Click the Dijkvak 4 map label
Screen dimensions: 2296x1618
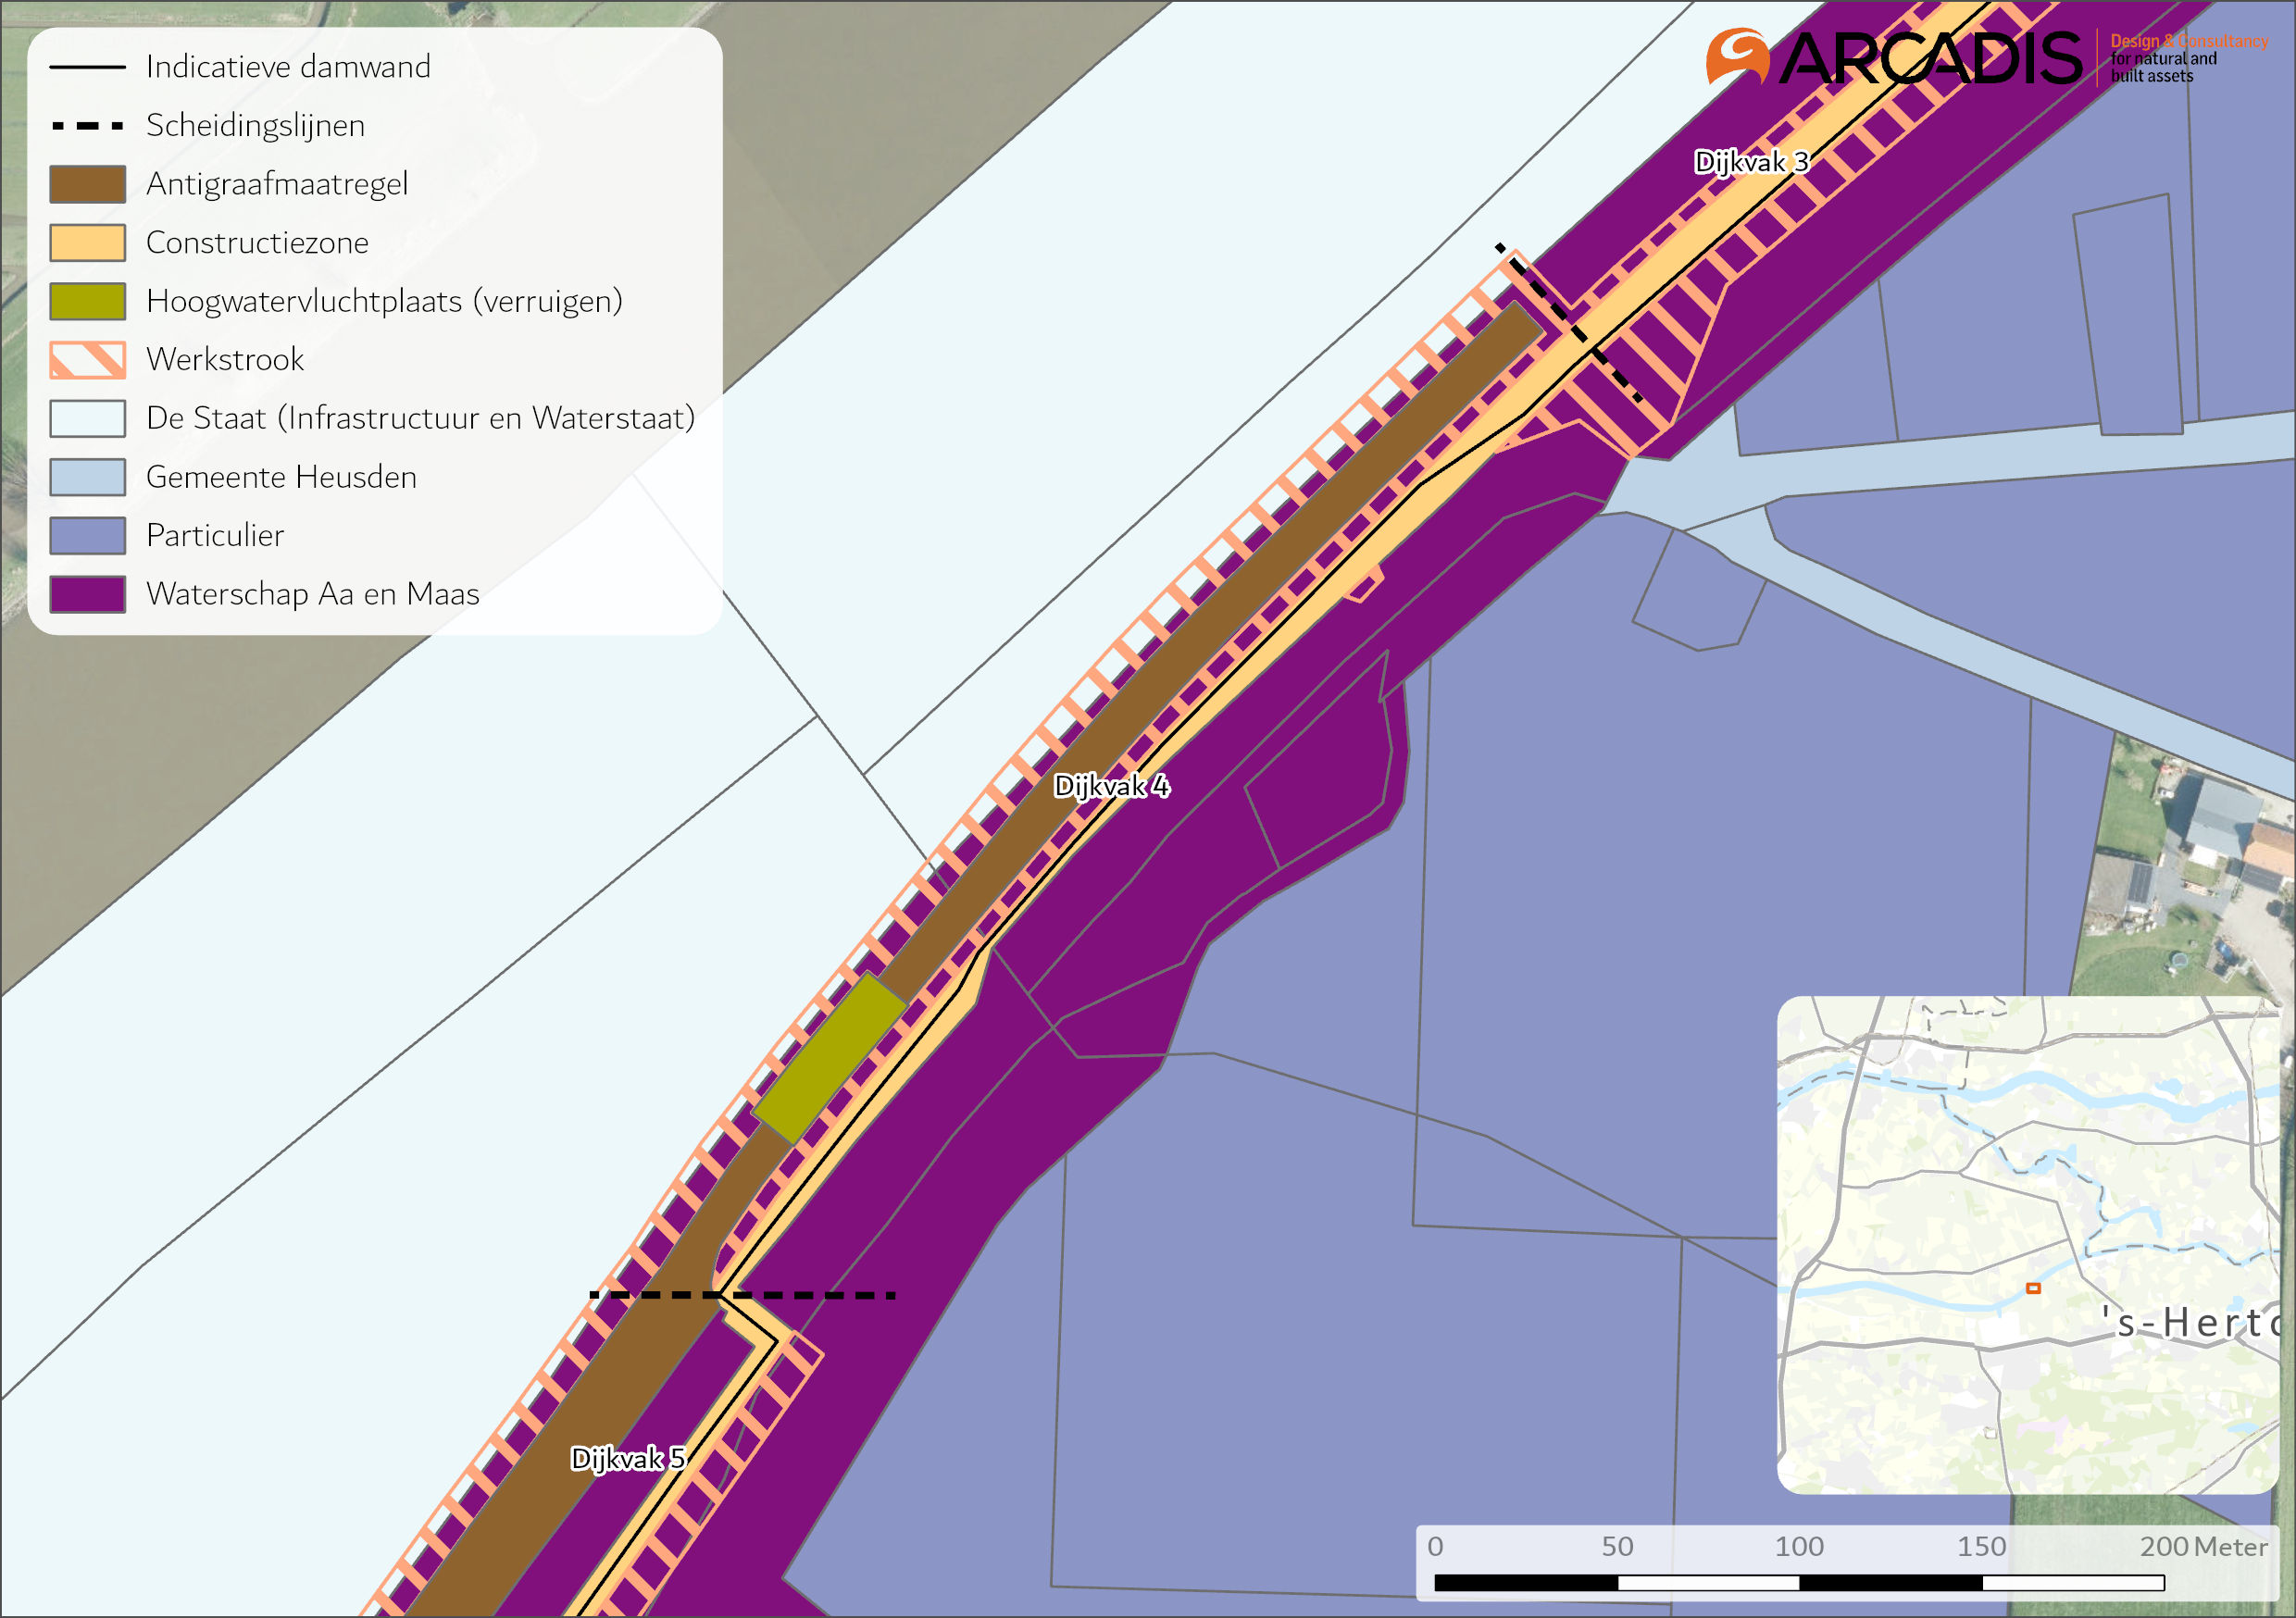tap(1111, 786)
